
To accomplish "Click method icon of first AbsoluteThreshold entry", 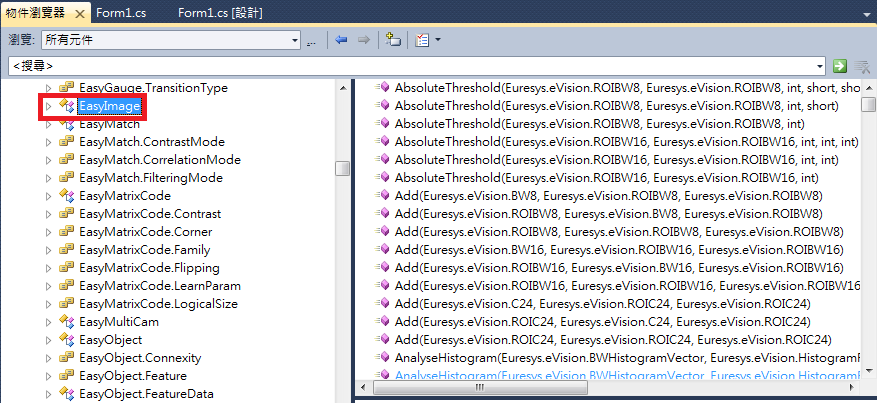I will [383, 88].
